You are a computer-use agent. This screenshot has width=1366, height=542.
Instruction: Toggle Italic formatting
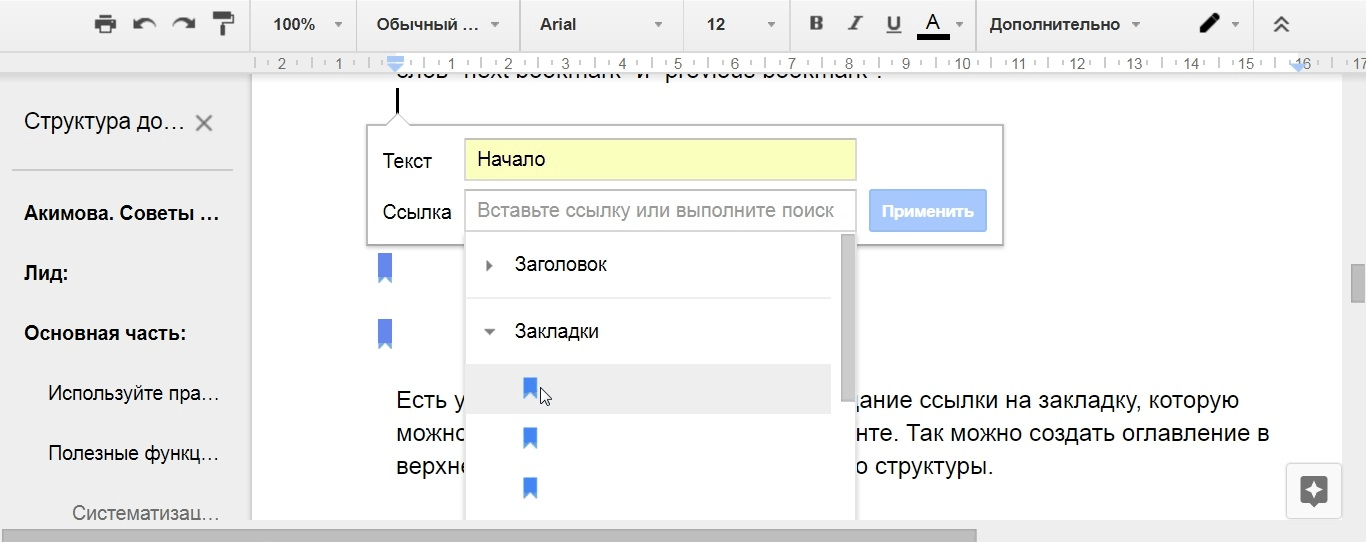point(854,25)
